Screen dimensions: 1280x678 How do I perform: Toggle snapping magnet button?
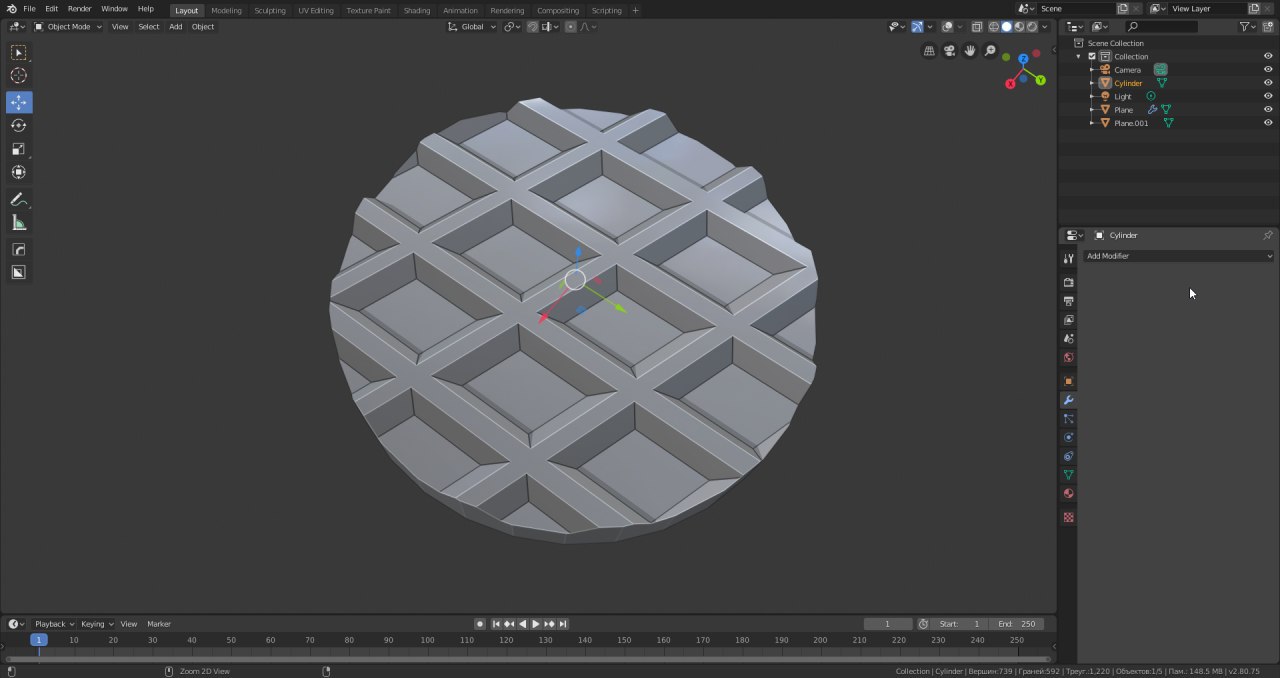pyautogui.click(x=533, y=27)
